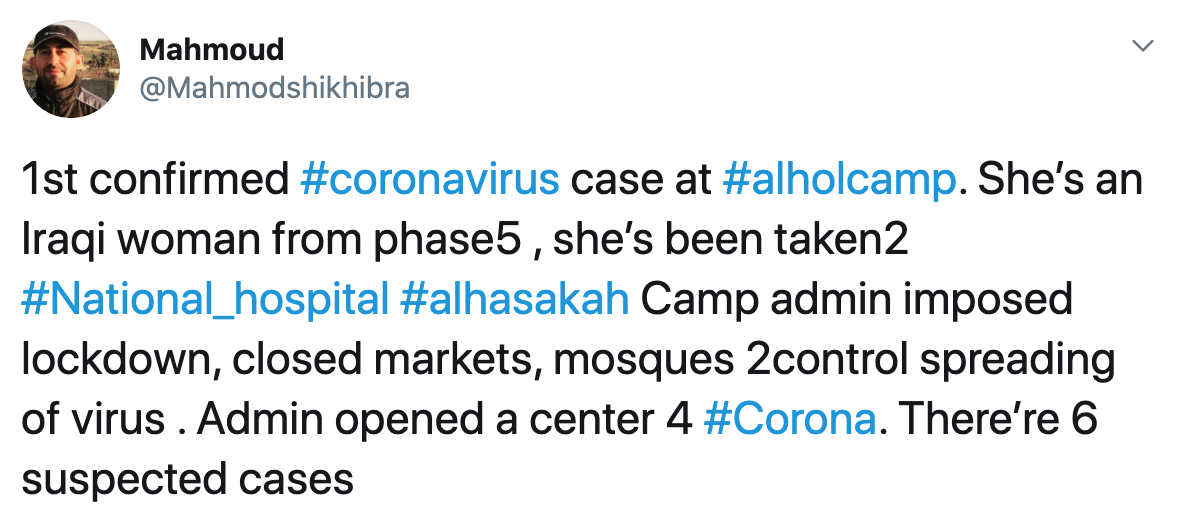Open the #National_hospital hashtag

(205, 300)
